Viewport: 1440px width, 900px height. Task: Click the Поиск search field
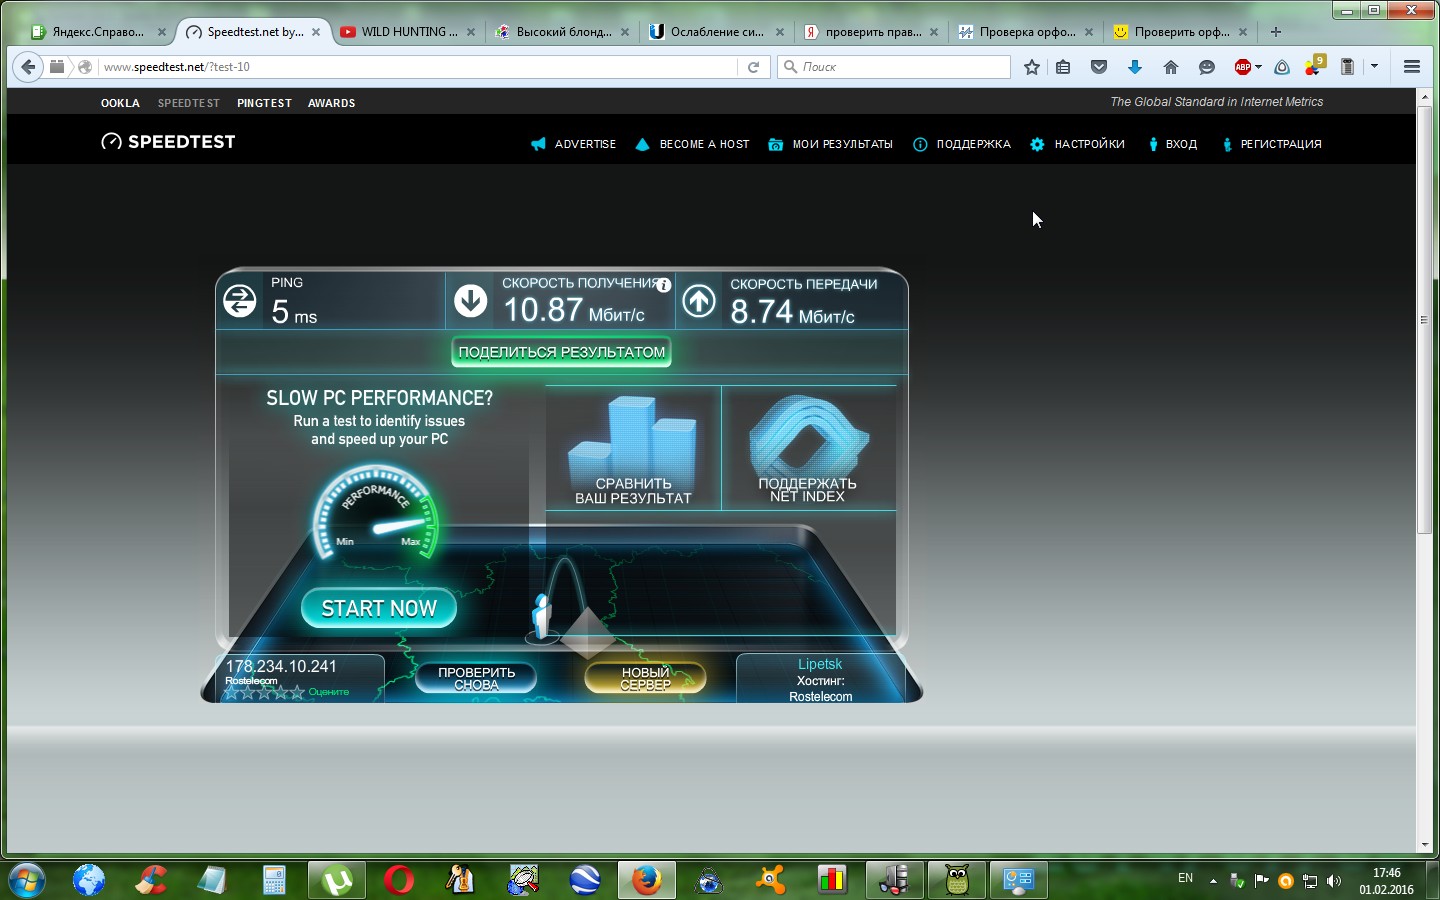point(895,67)
